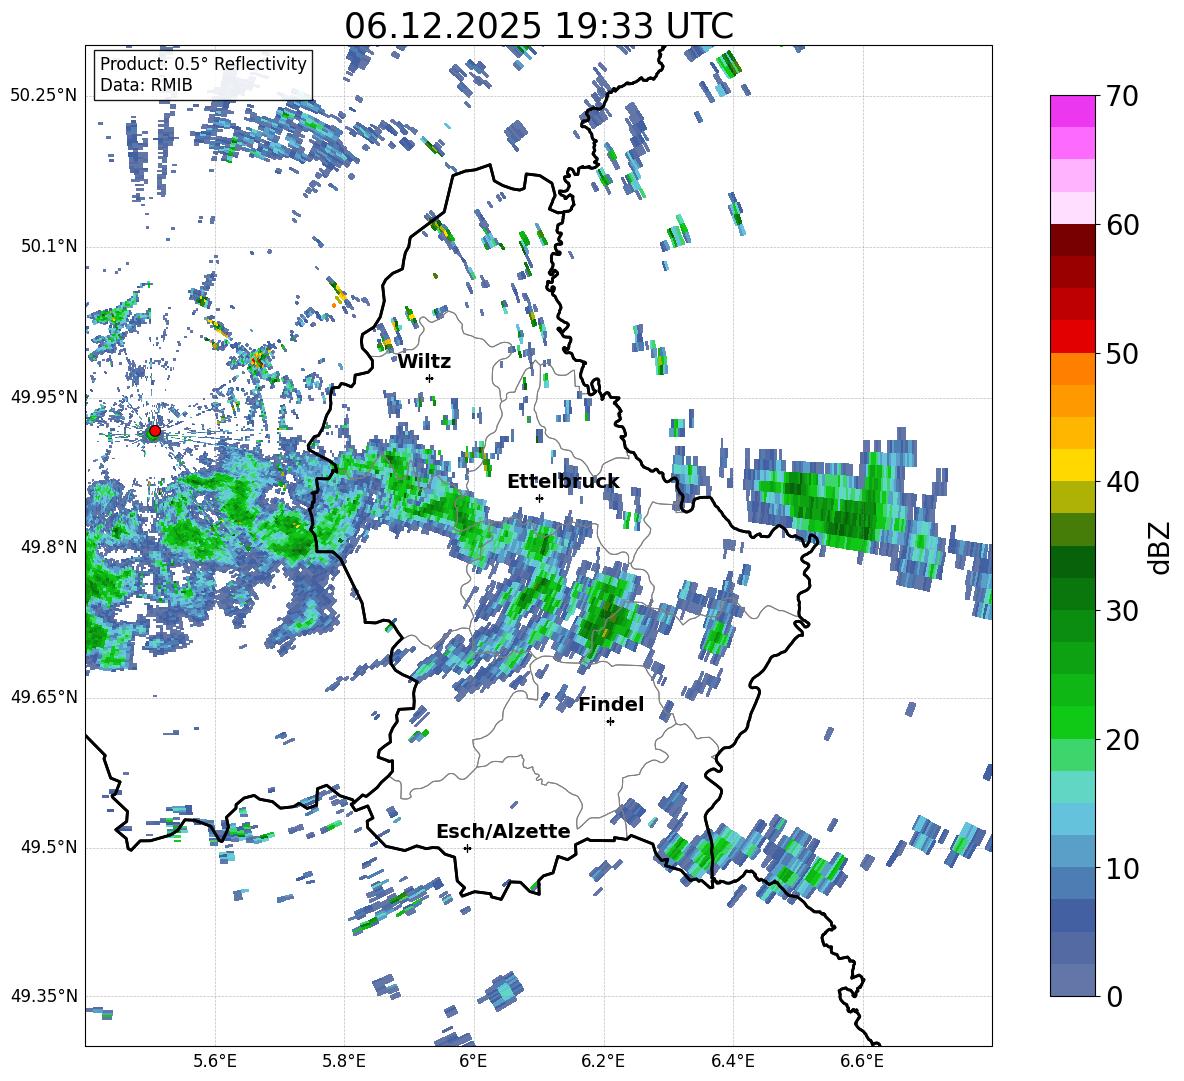The height and width of the screenshot is (1081, 1184).
Task: Click the Findel location cross marker
Action: (610, 722)
